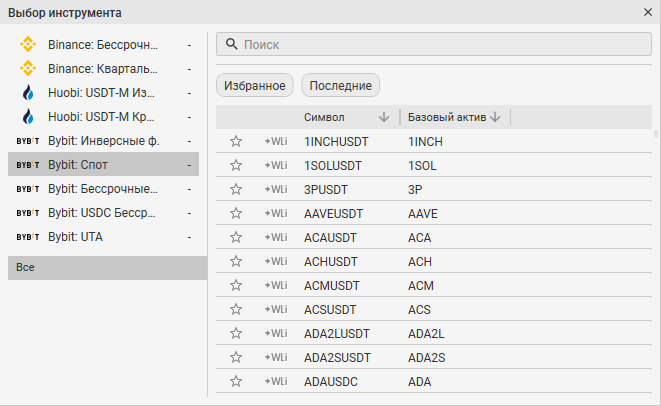Image resolution: width=661 pixels, height=406 pixels.
Task: Select the ADAUSDC symbol
Action: 331,382
